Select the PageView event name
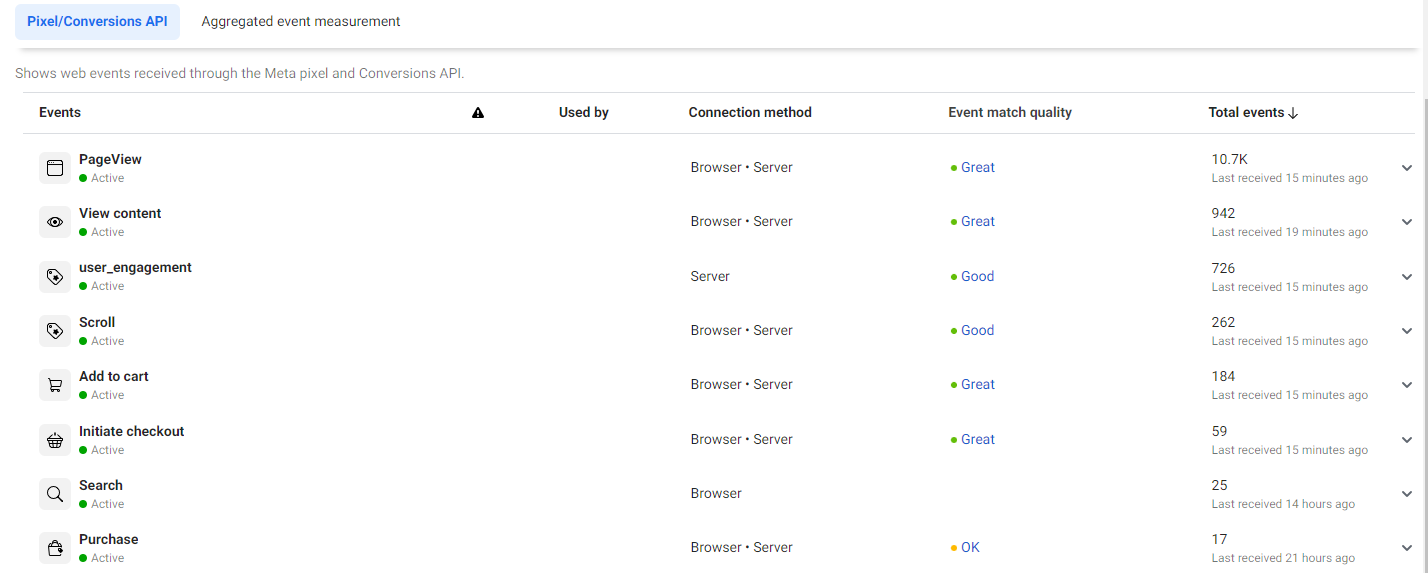Image resolution: width=1428 pixels, height=573 pixels. pyautogui.click(x=110, y=159)
